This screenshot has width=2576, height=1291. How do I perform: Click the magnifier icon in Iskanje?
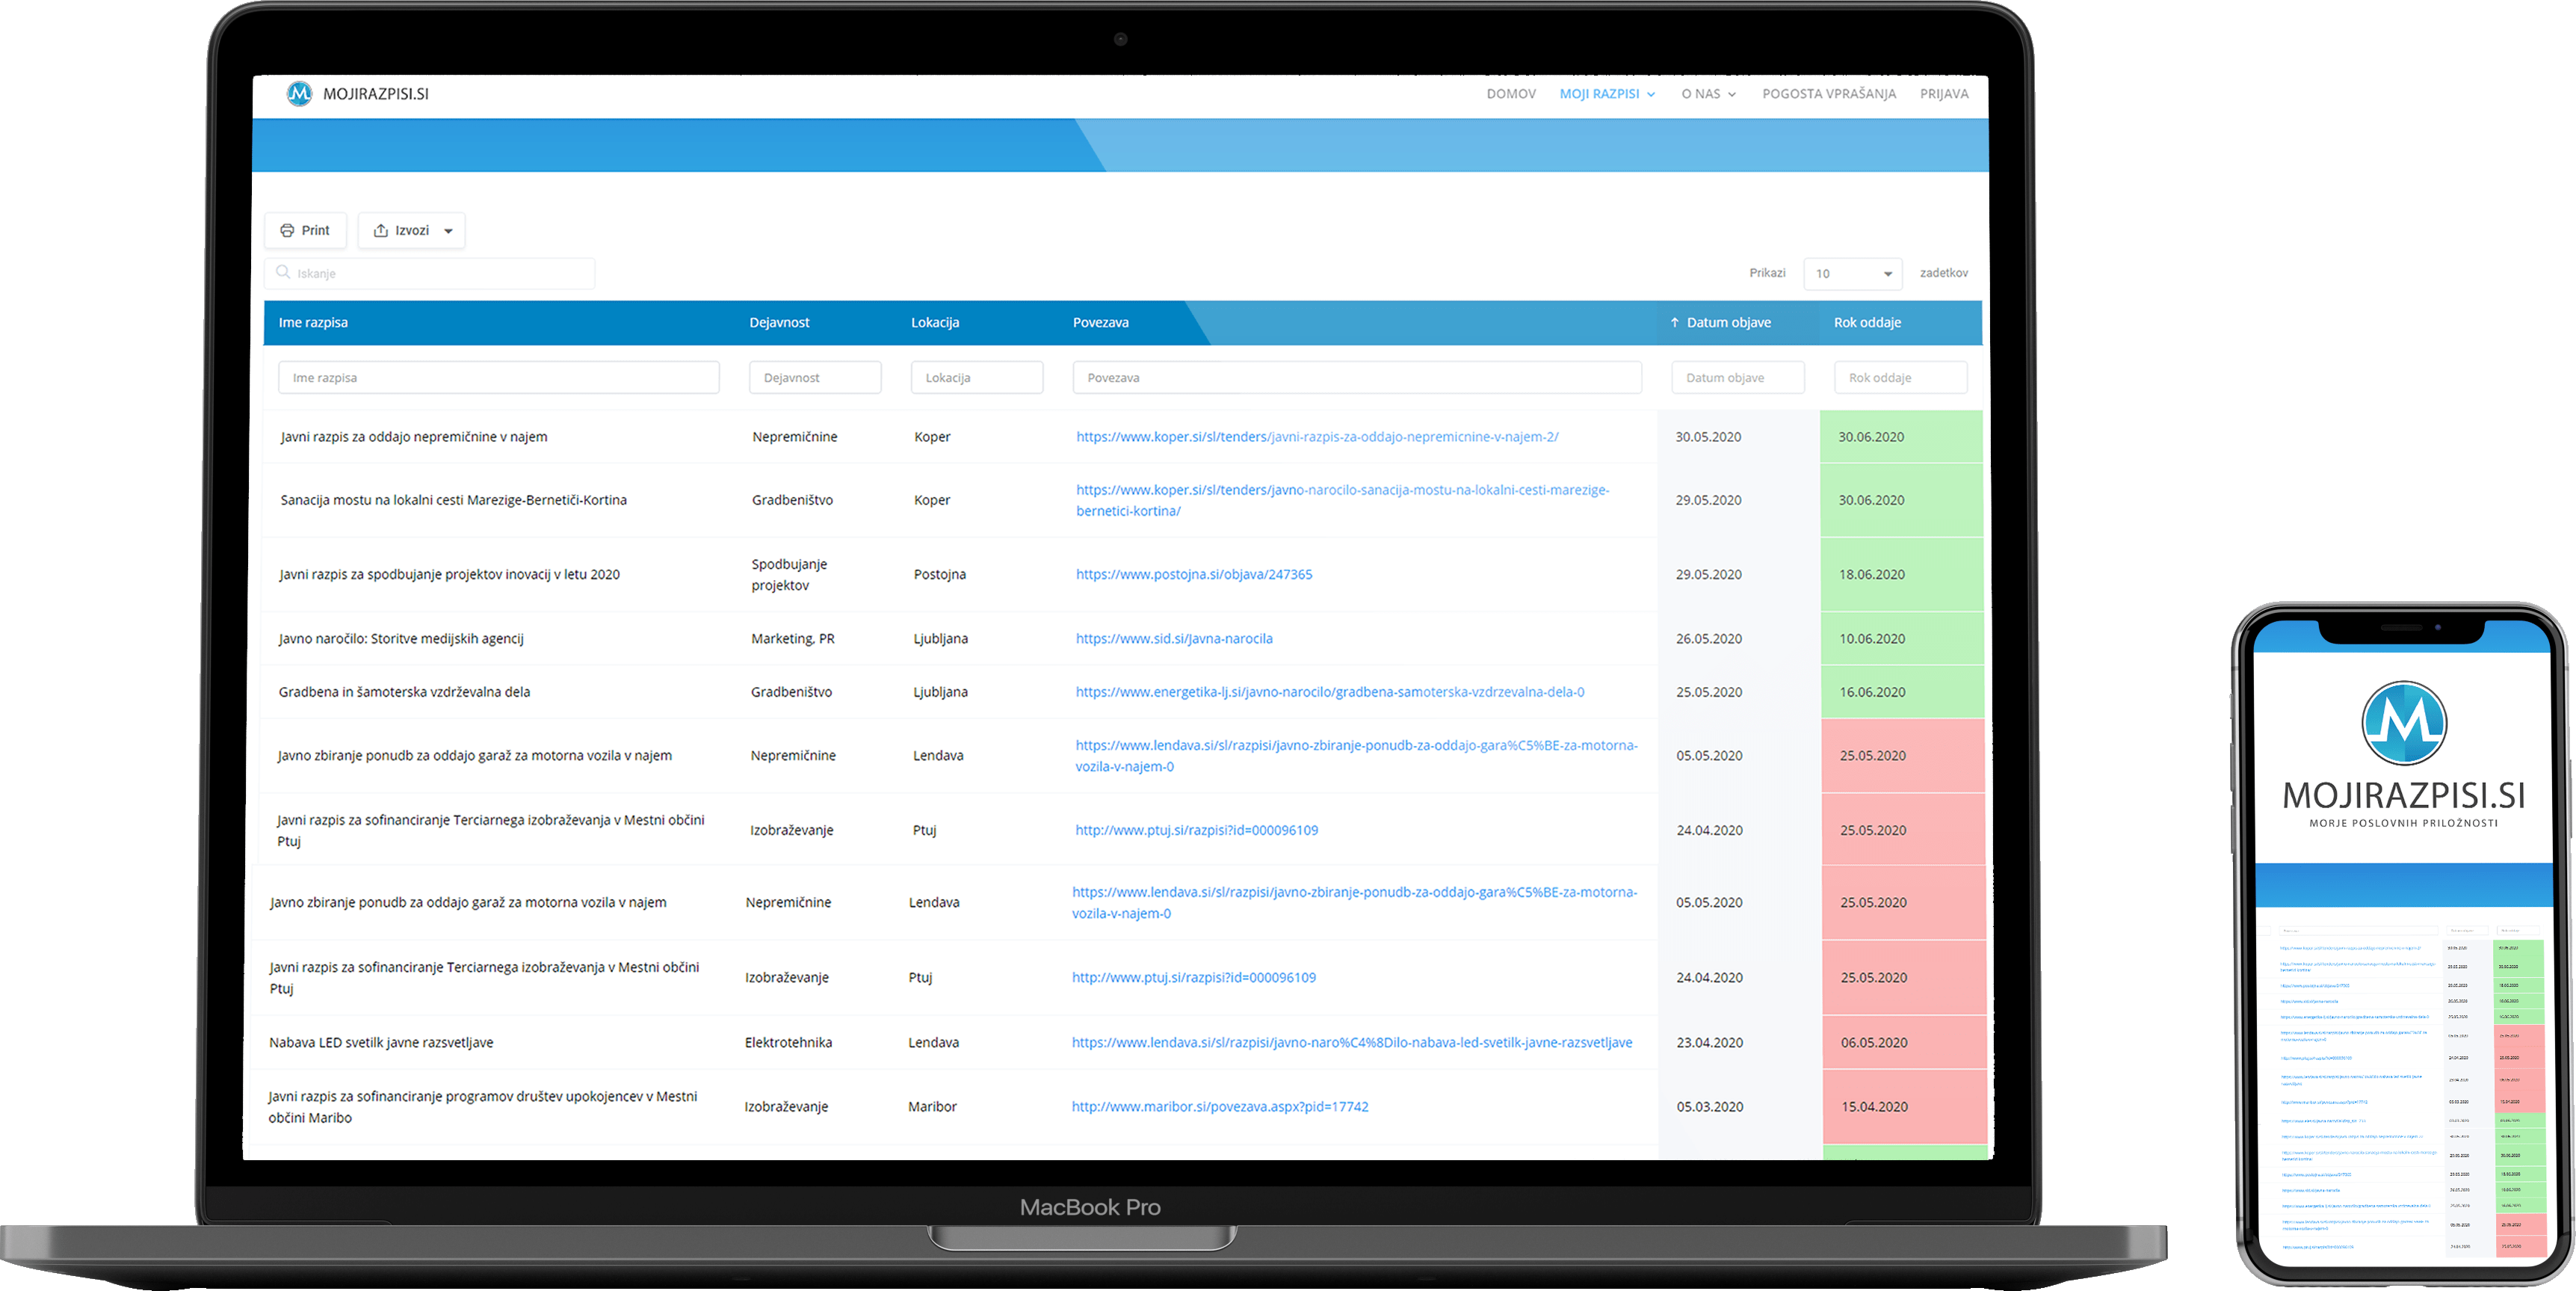coord(283,272)
